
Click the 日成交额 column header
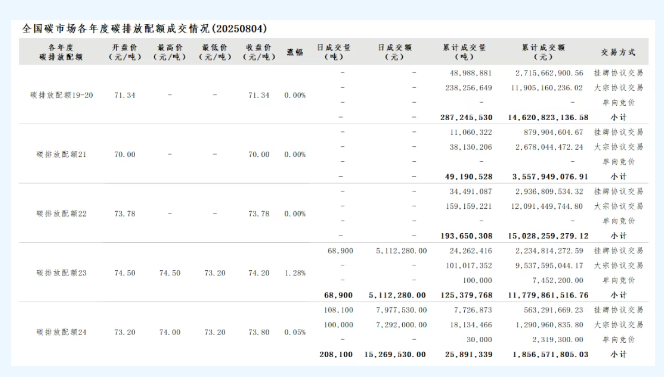[395, 52]
